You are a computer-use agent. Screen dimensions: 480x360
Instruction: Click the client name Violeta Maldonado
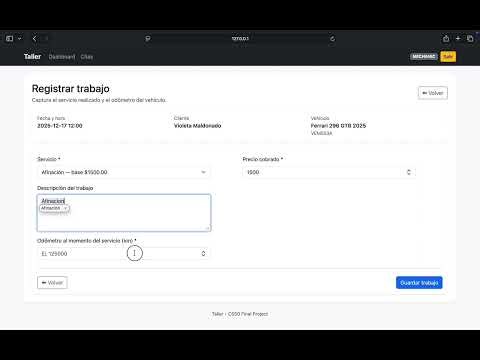(x=197, y=126)
